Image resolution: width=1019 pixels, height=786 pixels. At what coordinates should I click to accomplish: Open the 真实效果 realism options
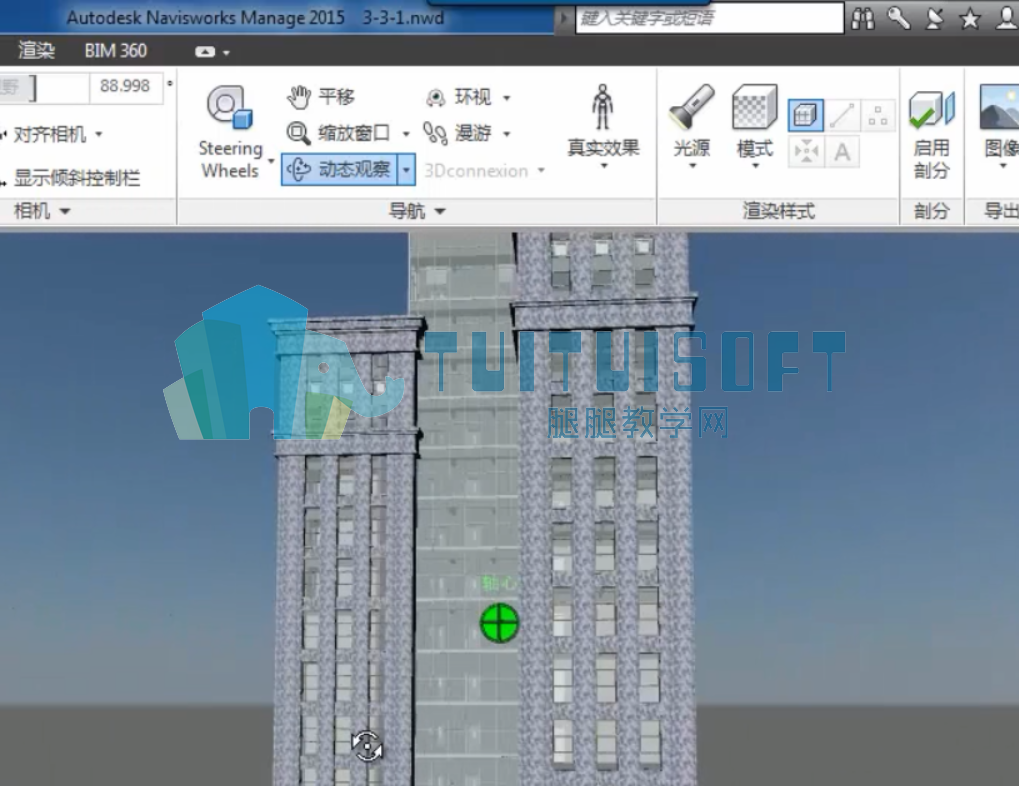(603, 127)
